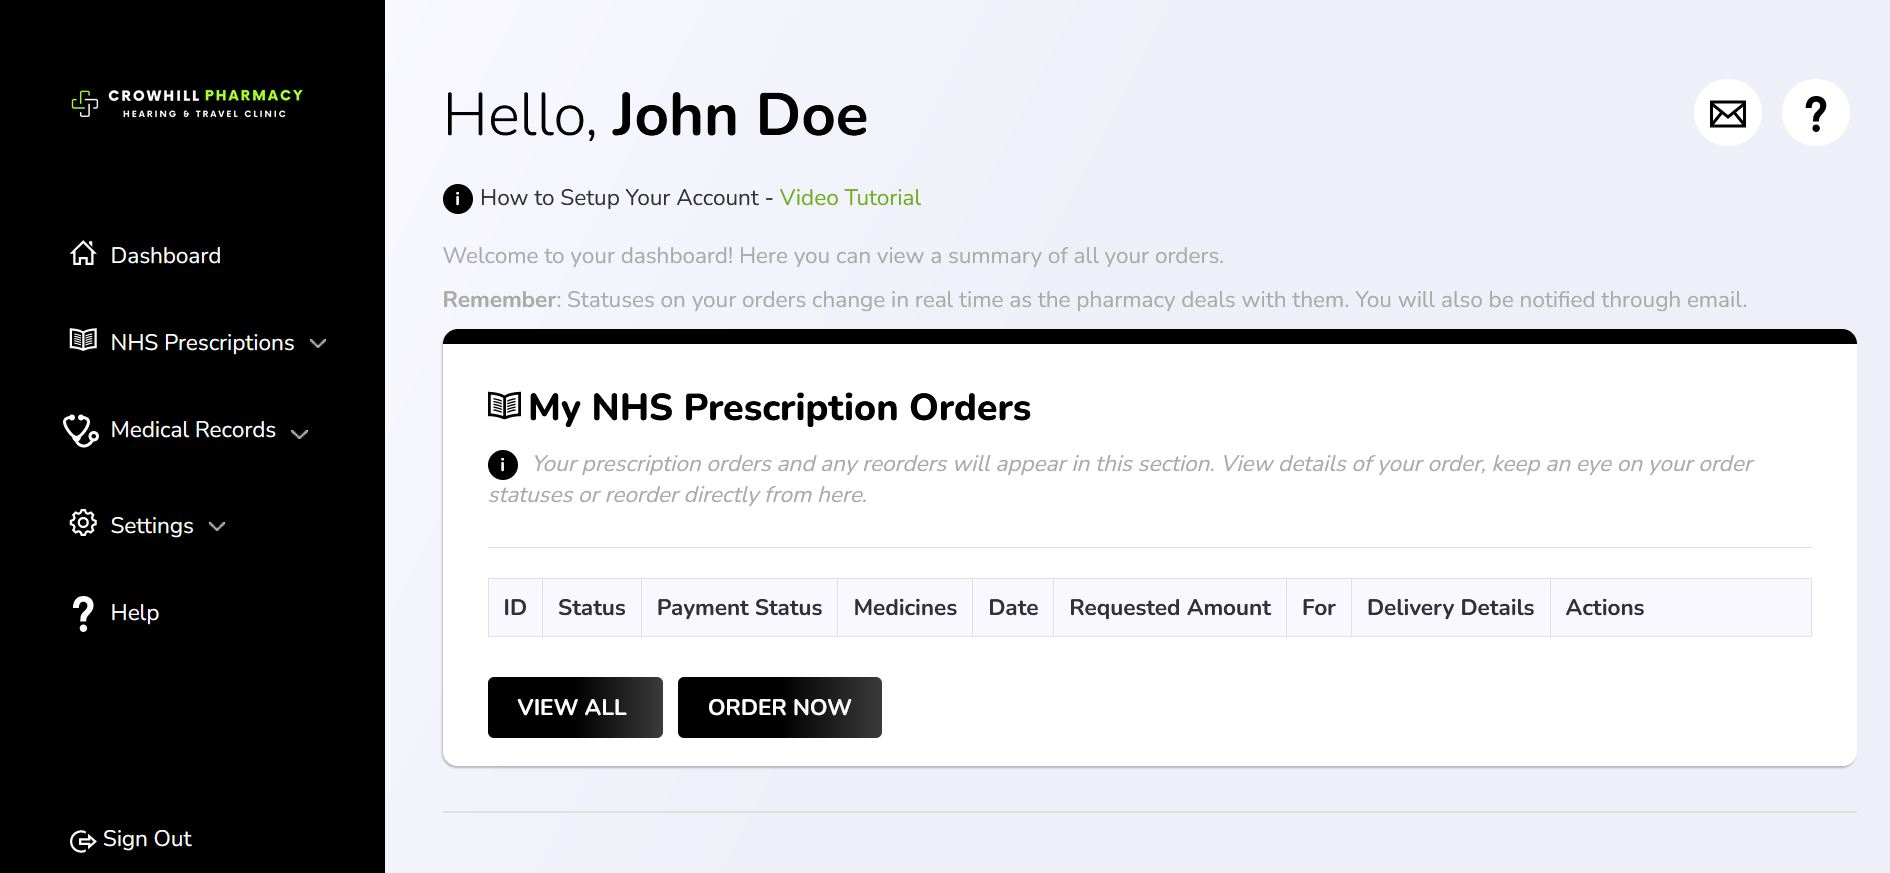The height and width of the screenshot is (873, 1890).
Task: Click the Medical Records stethoscope icon
Action: point(81,430)
